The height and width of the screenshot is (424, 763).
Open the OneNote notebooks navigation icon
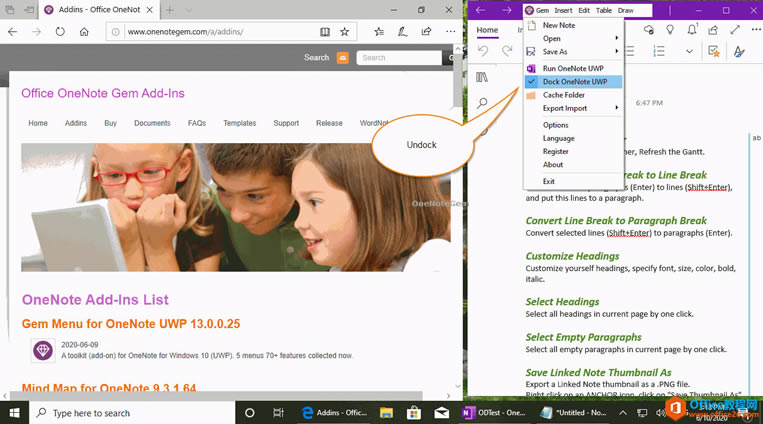click(482, 77)
